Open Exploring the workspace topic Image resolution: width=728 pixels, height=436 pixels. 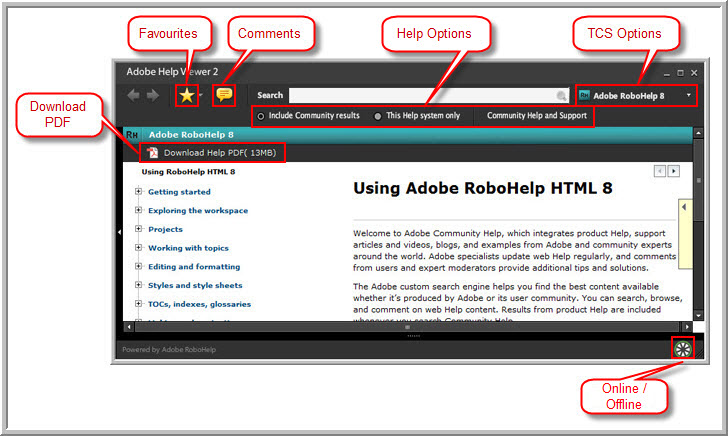198,211
